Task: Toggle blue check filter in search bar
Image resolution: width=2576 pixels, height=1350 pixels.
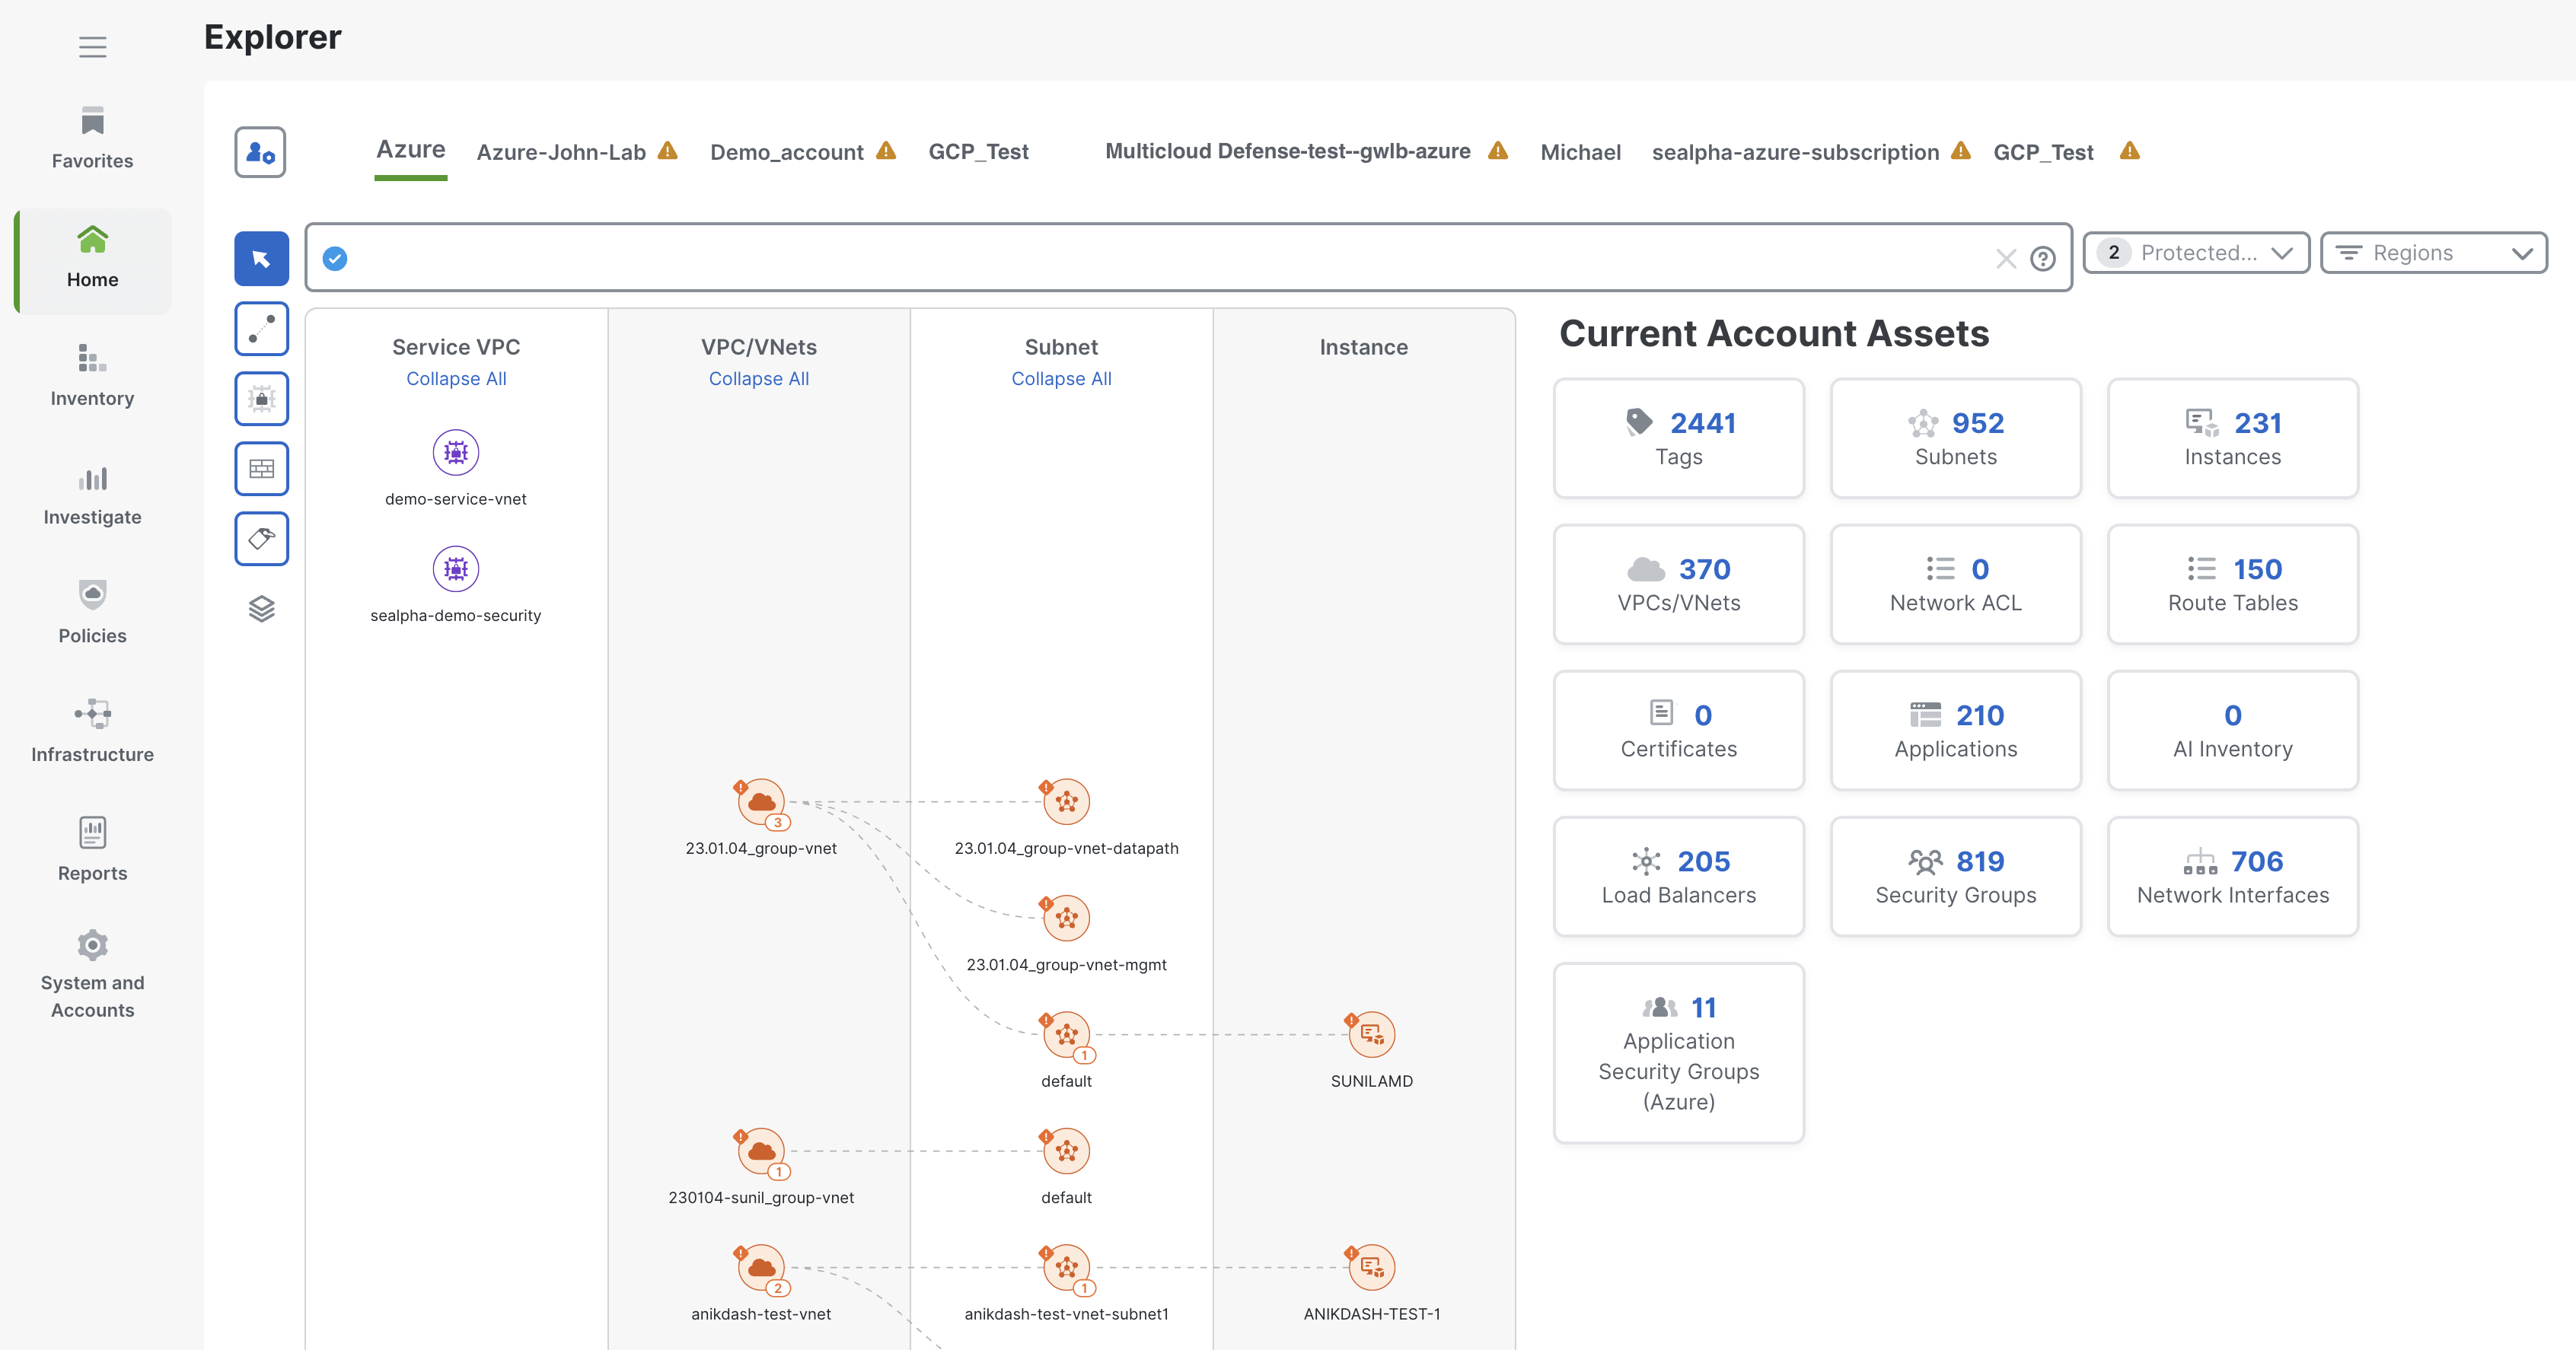Action: (x=335, y=259)
